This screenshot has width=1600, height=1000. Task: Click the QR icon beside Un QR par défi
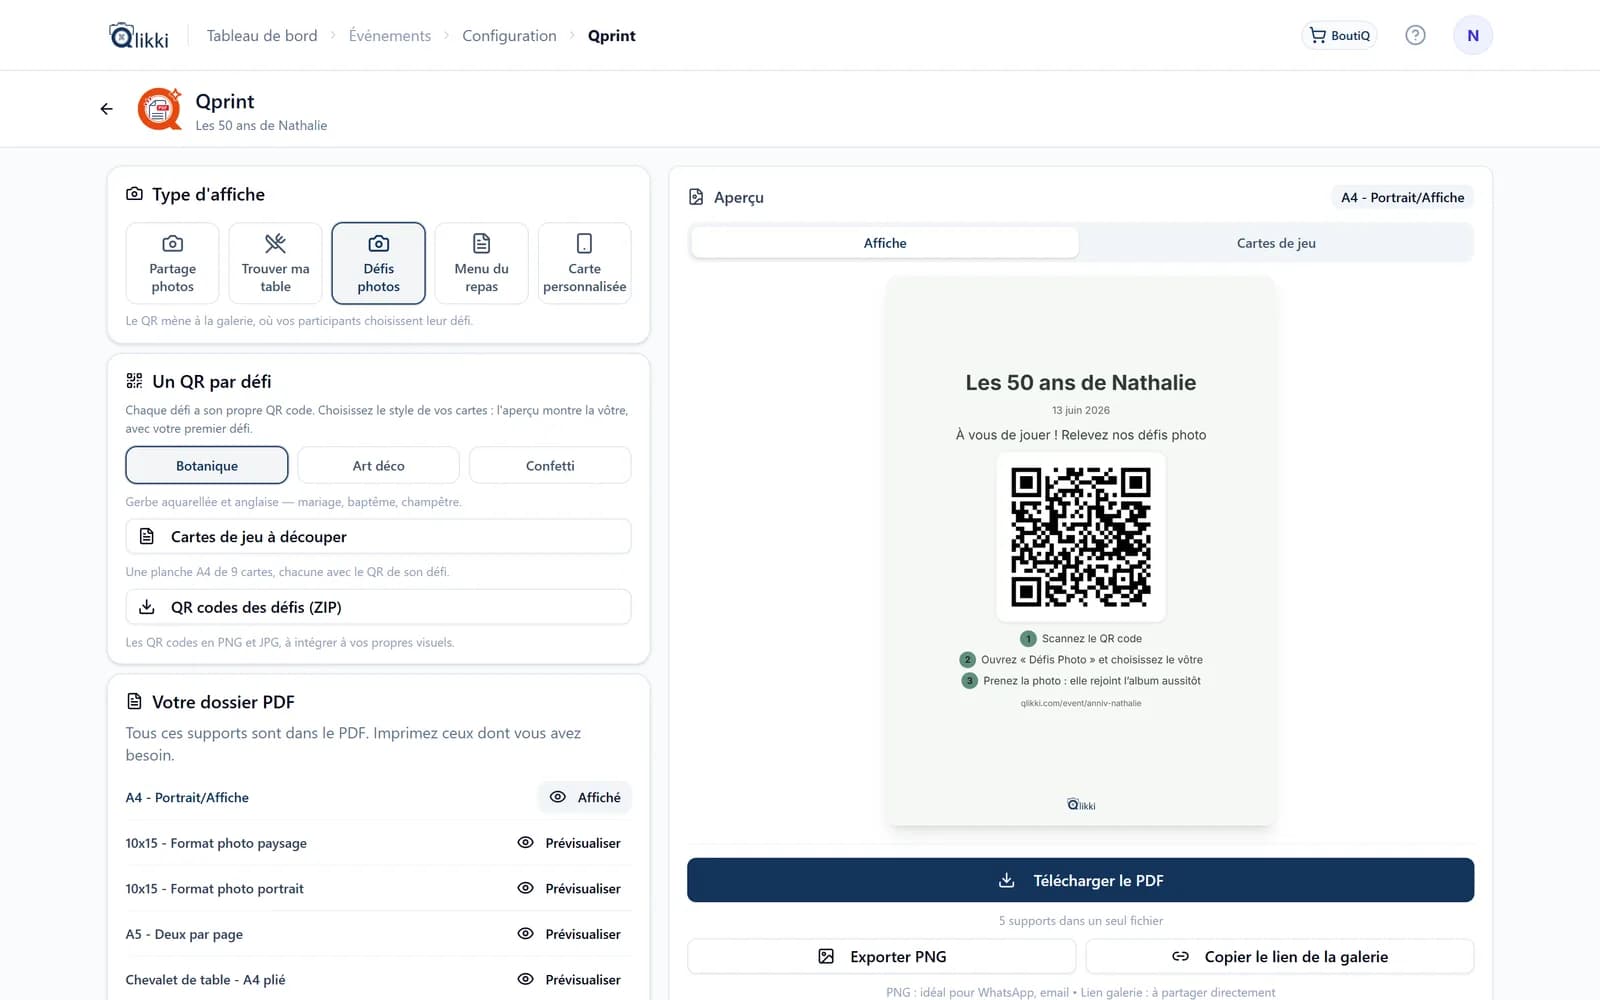coord(134,381)
